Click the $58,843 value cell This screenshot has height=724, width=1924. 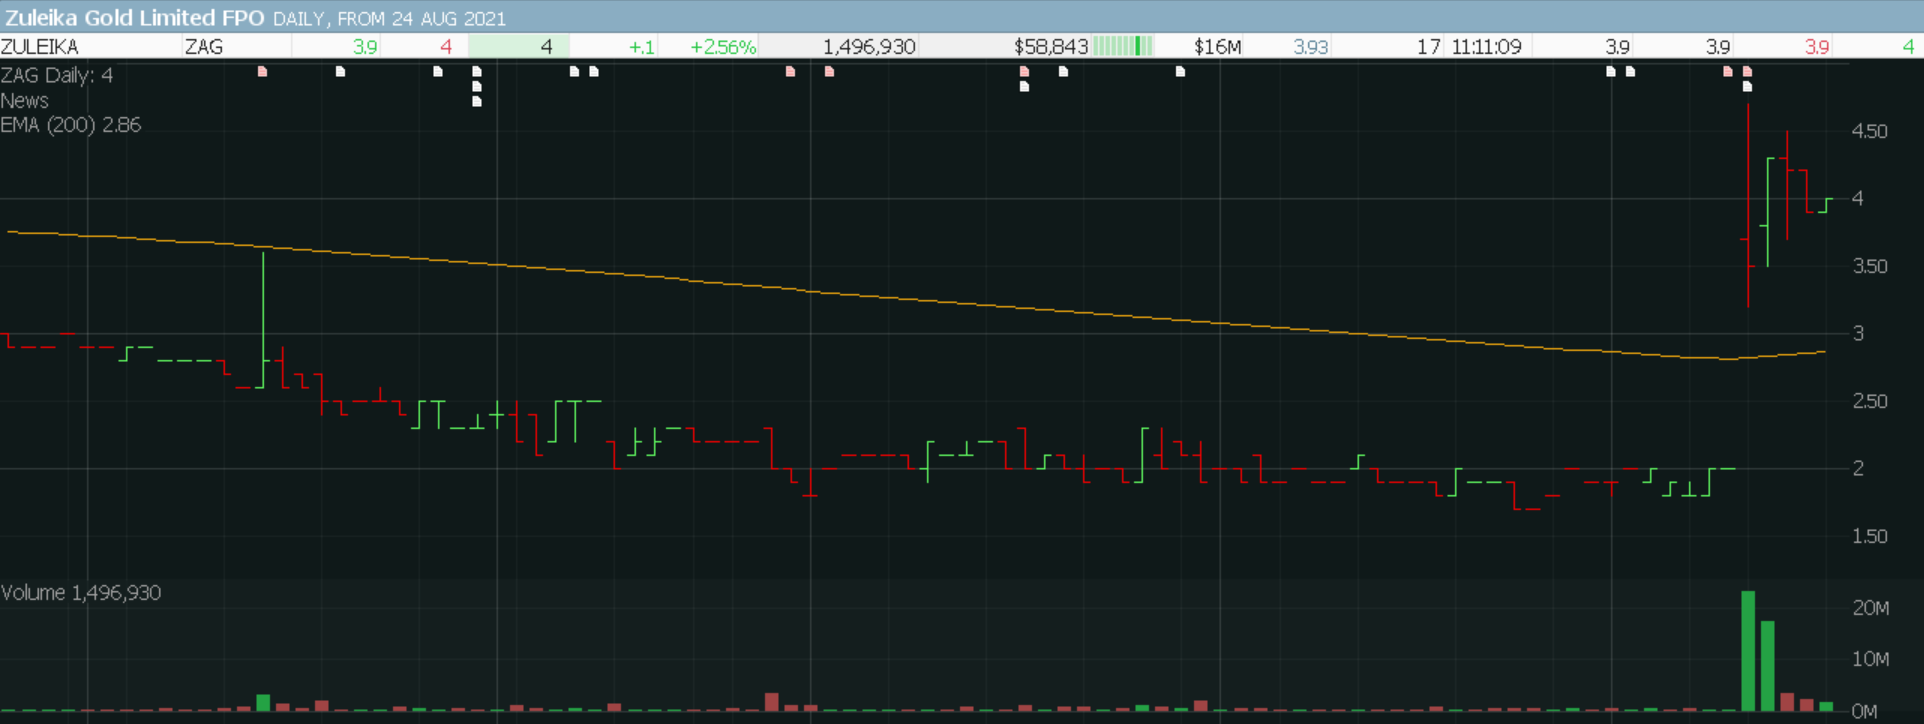click(x=1050, y=47)
